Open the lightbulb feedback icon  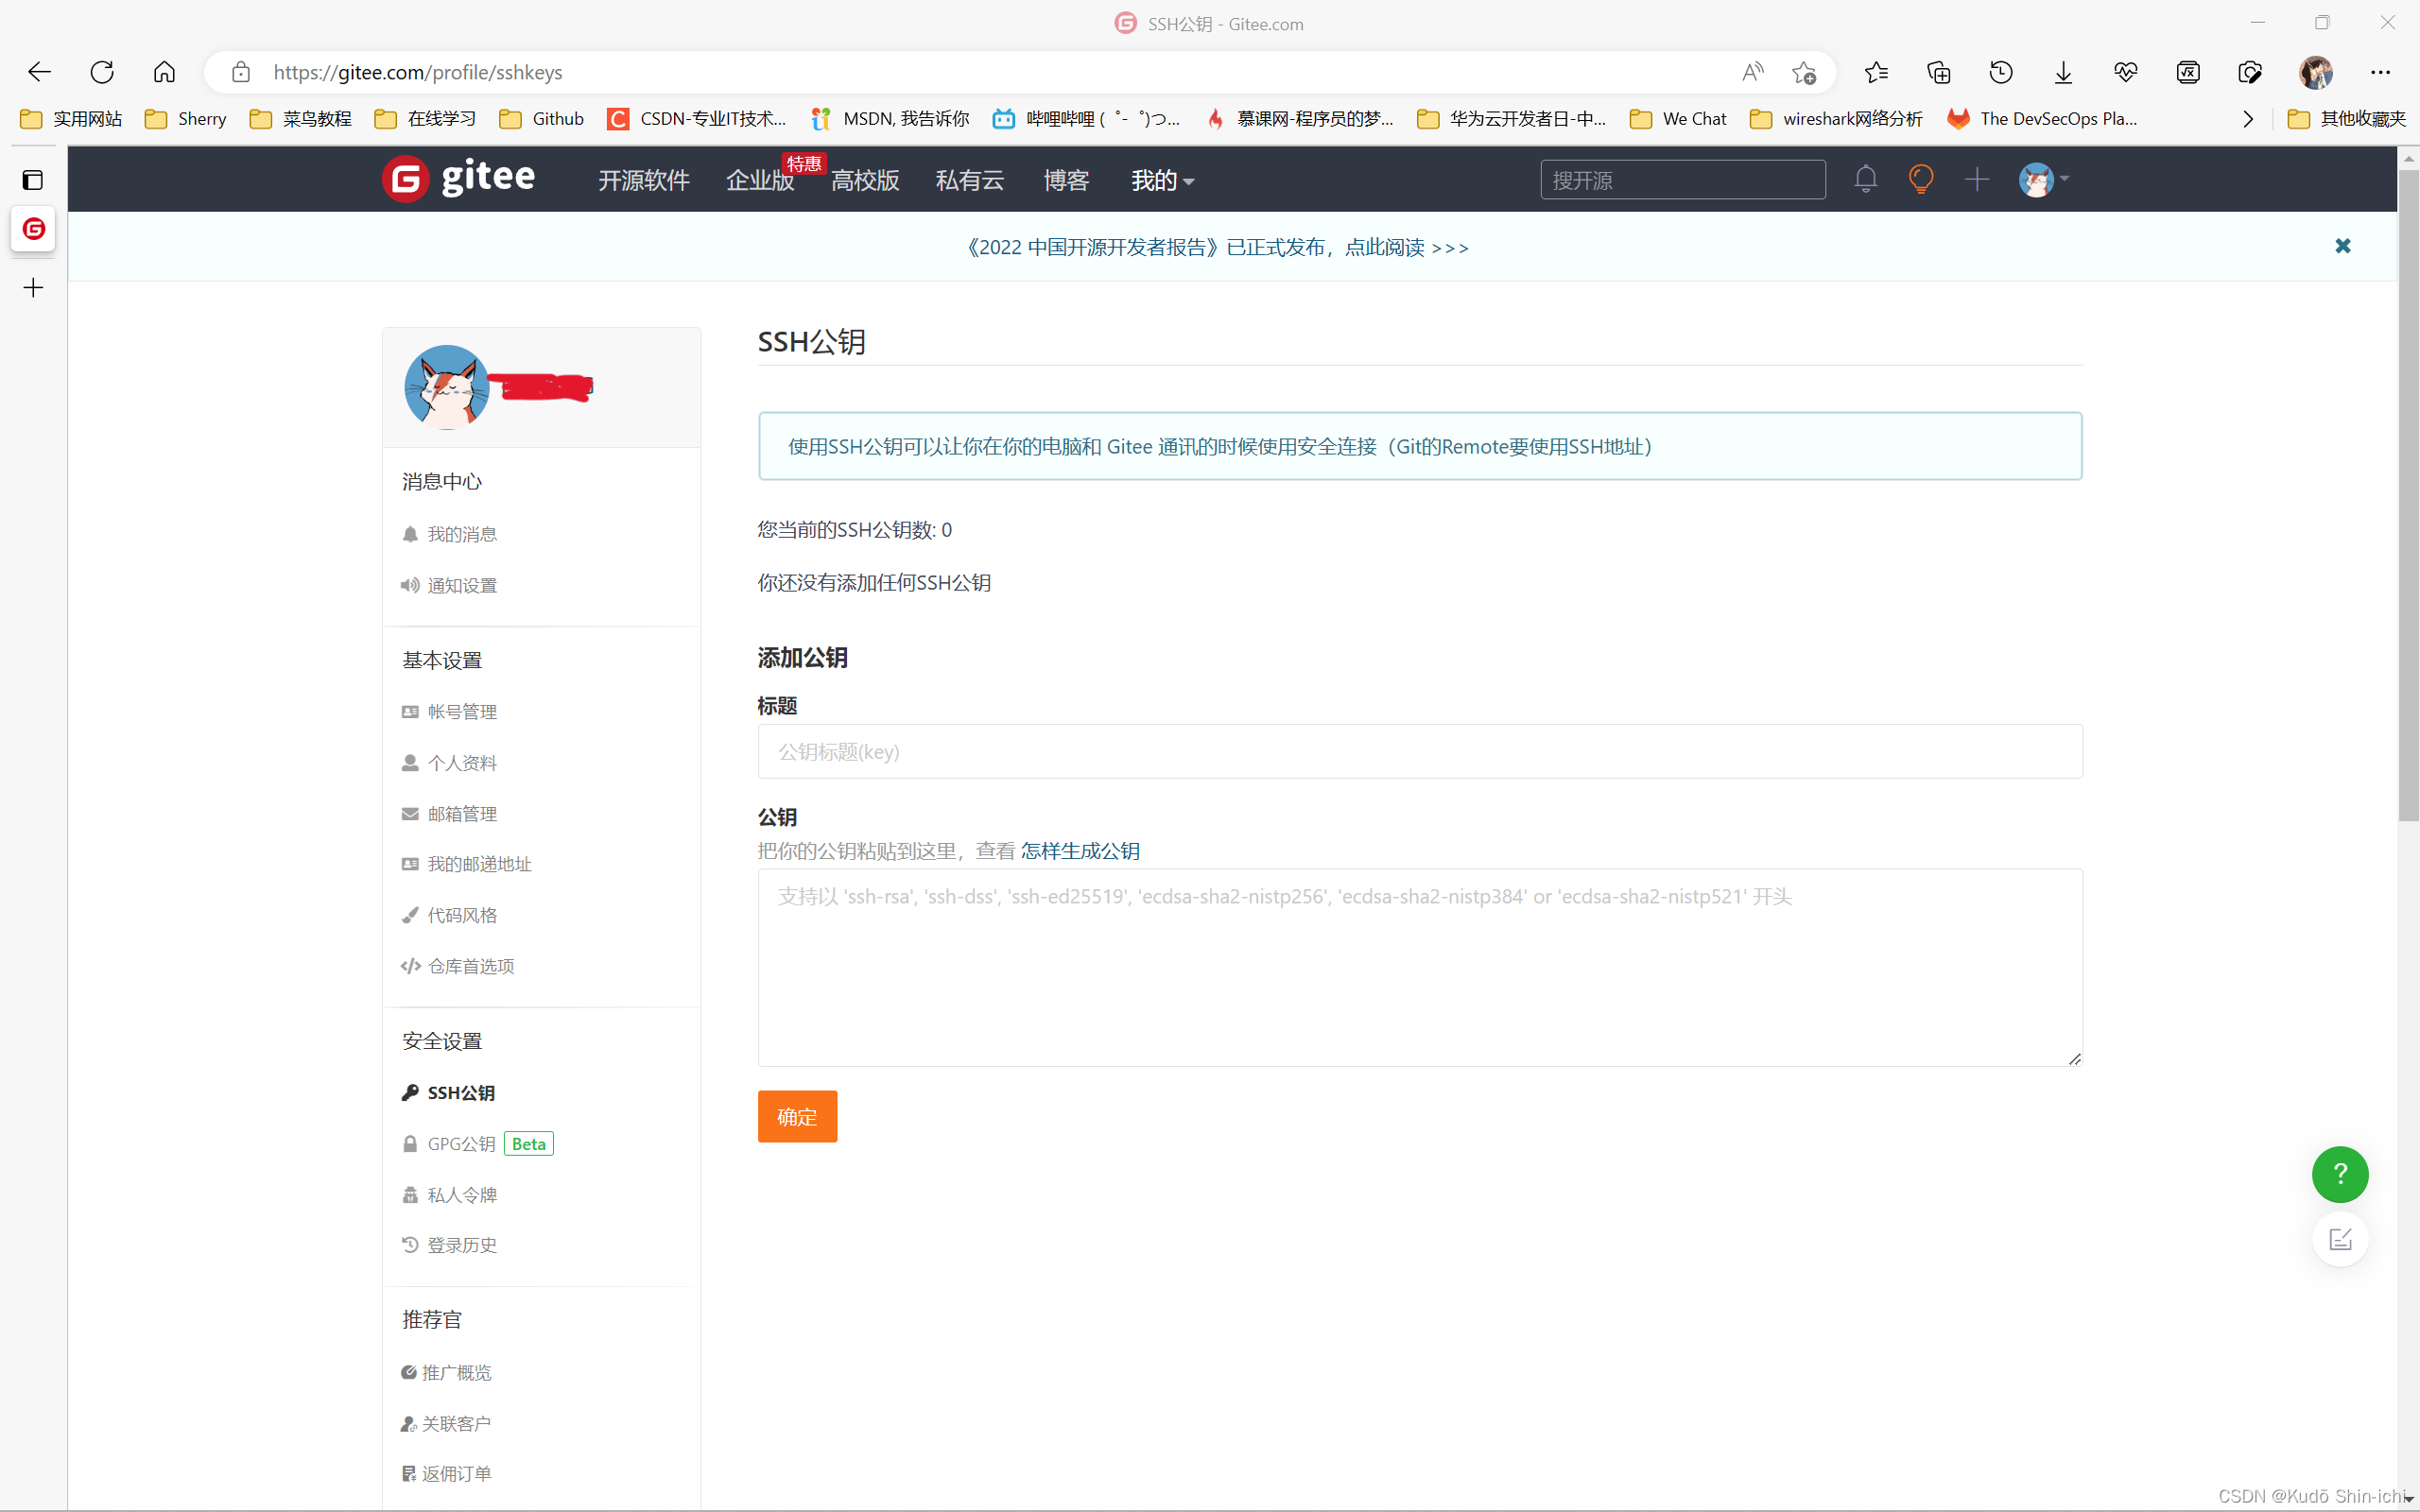(1920, 179)
